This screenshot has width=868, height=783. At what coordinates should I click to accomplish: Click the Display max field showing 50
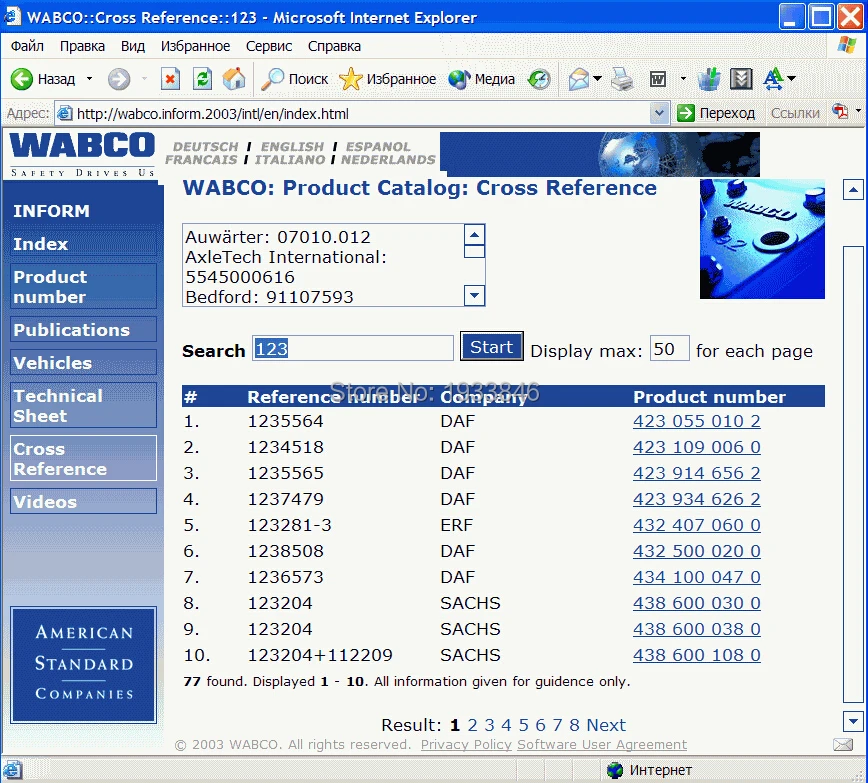[669, 348]
